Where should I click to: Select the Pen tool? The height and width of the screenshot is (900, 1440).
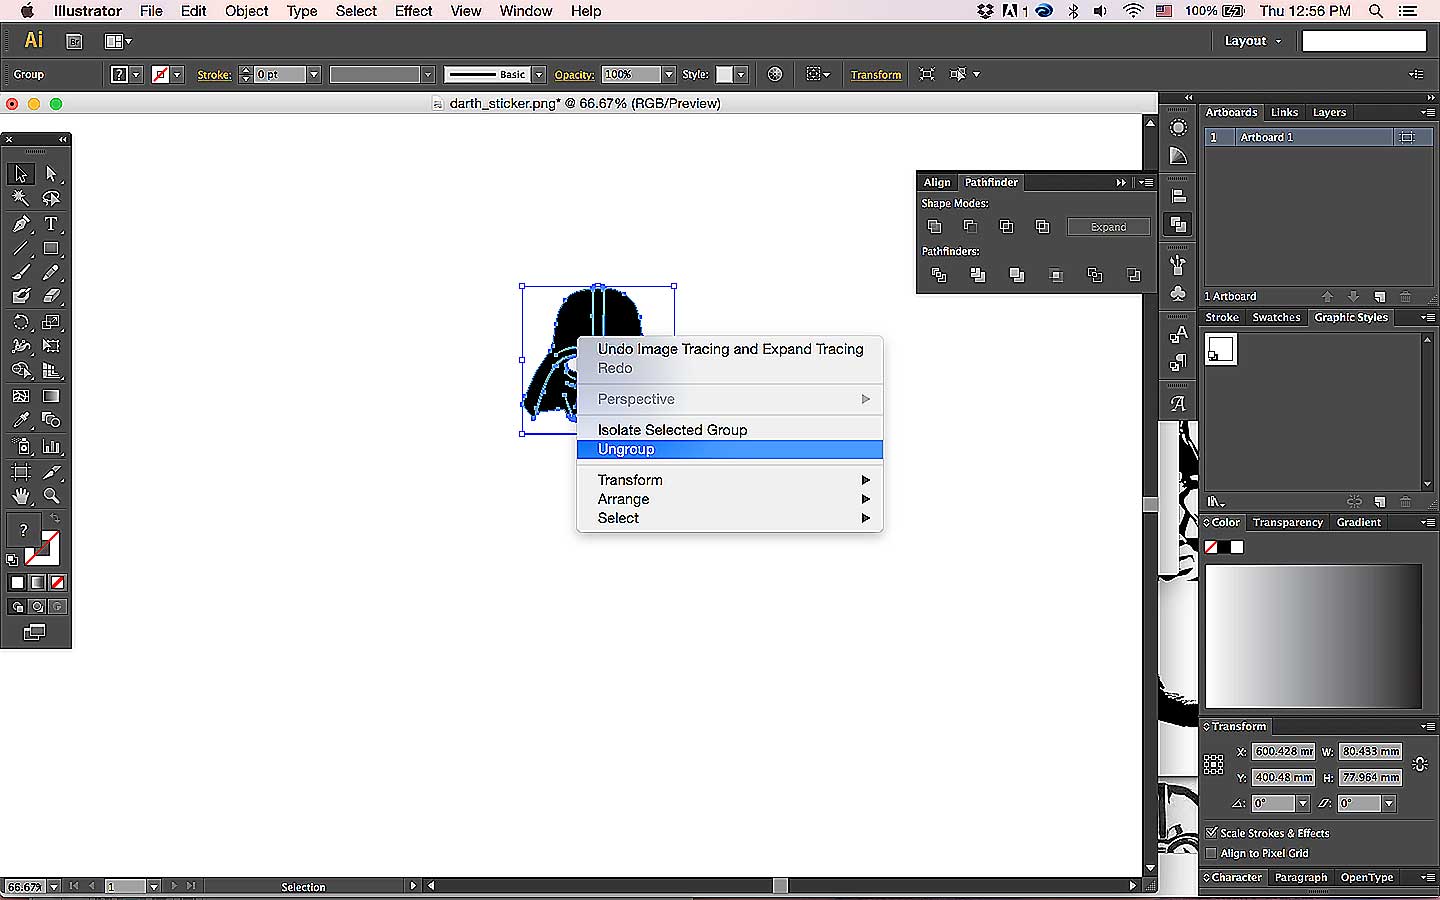(21, 224)
